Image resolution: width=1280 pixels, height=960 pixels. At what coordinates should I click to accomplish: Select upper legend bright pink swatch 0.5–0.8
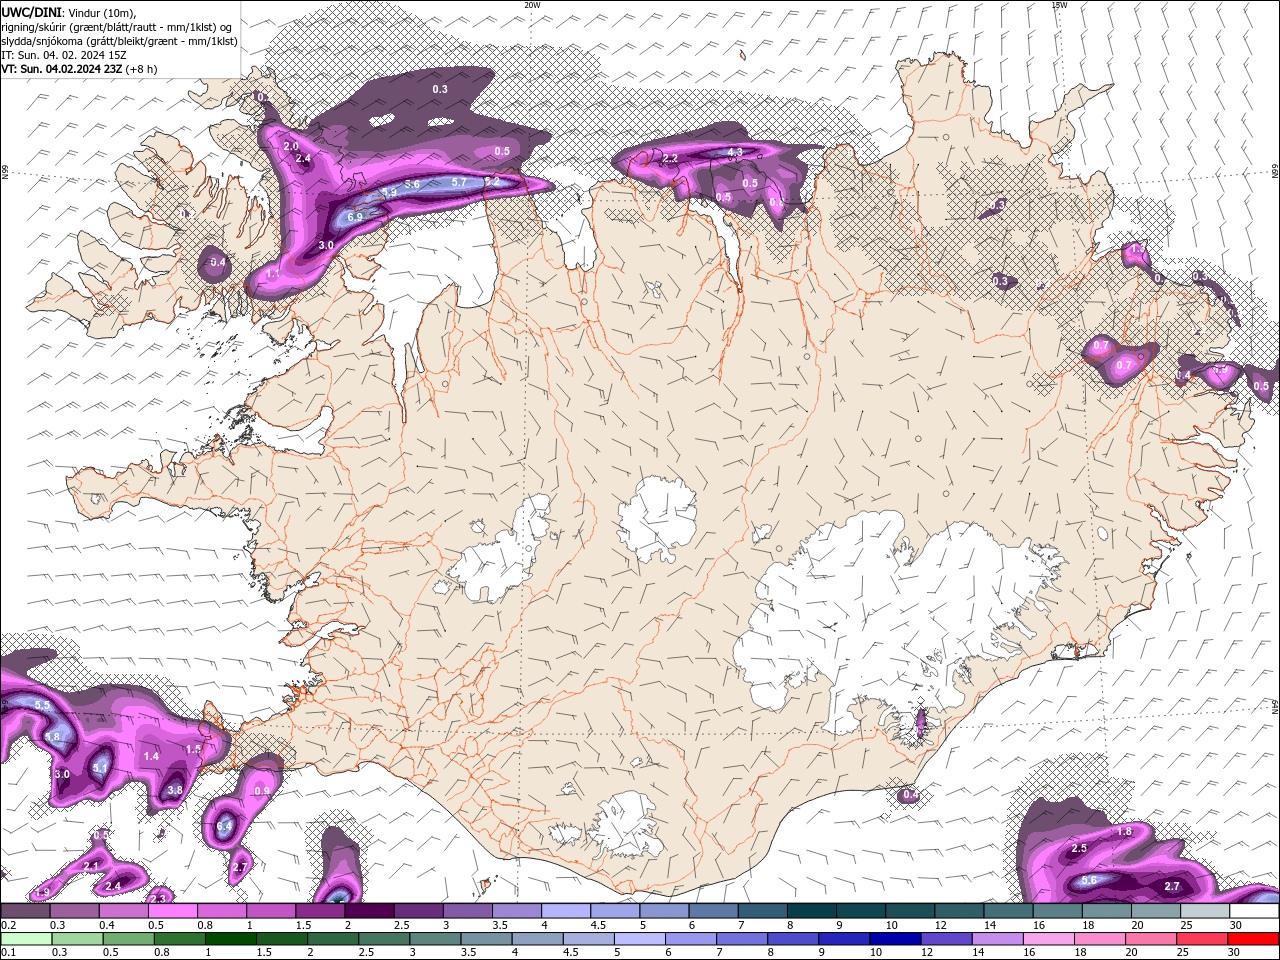point(173,910)
